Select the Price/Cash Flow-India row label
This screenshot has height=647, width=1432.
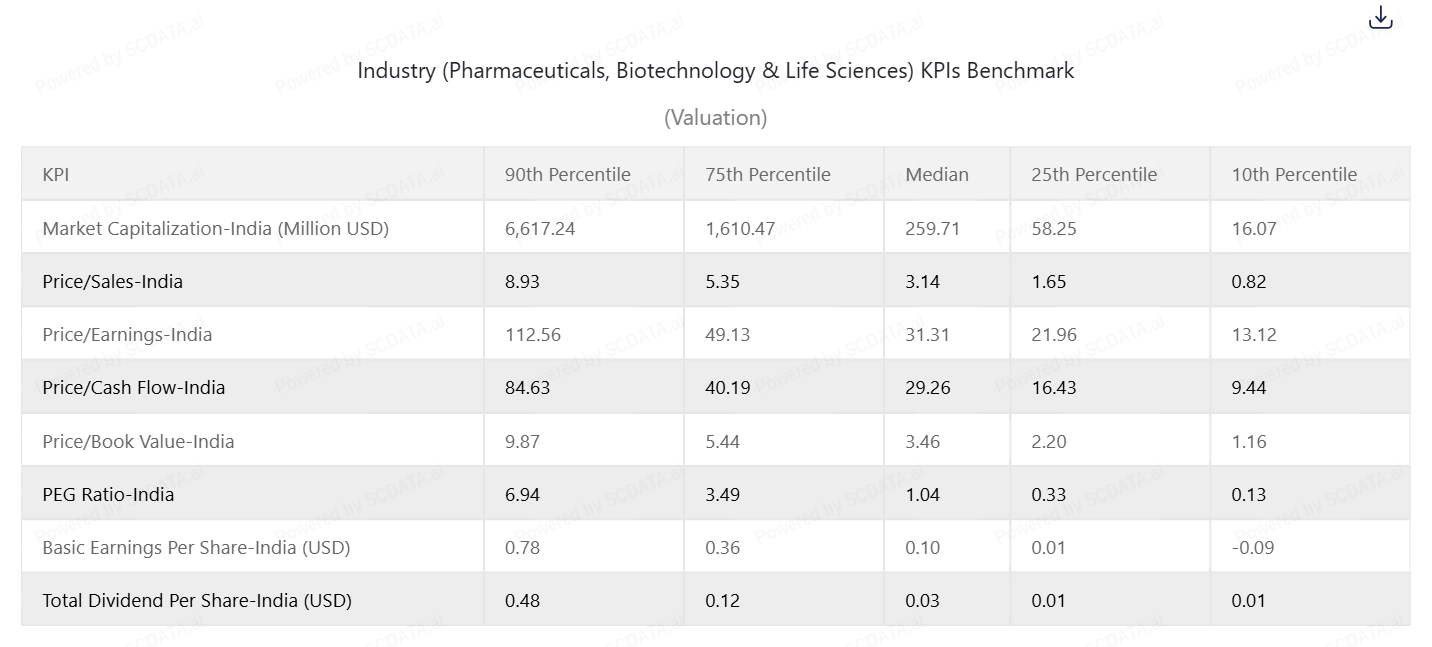(133, 387)
